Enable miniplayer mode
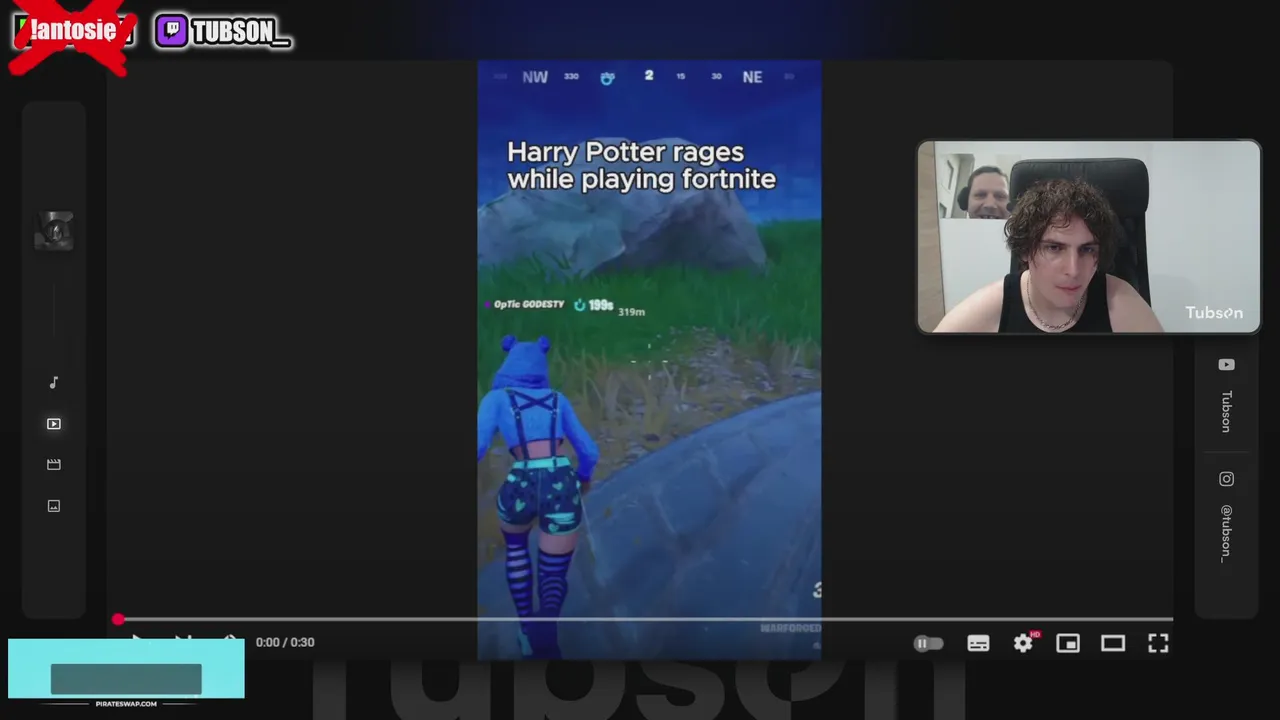Screen dimensions: 1280x720 click(x=1068, y=644)
